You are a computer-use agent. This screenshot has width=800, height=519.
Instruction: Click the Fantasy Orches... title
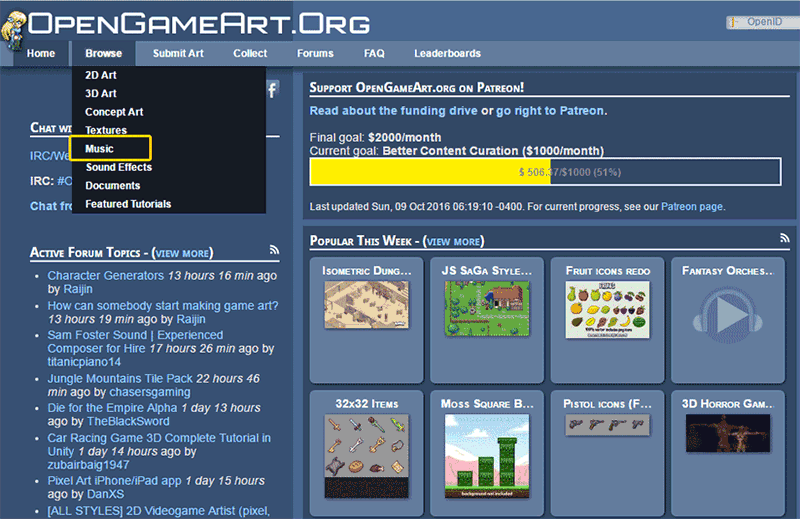coord(728,271)
